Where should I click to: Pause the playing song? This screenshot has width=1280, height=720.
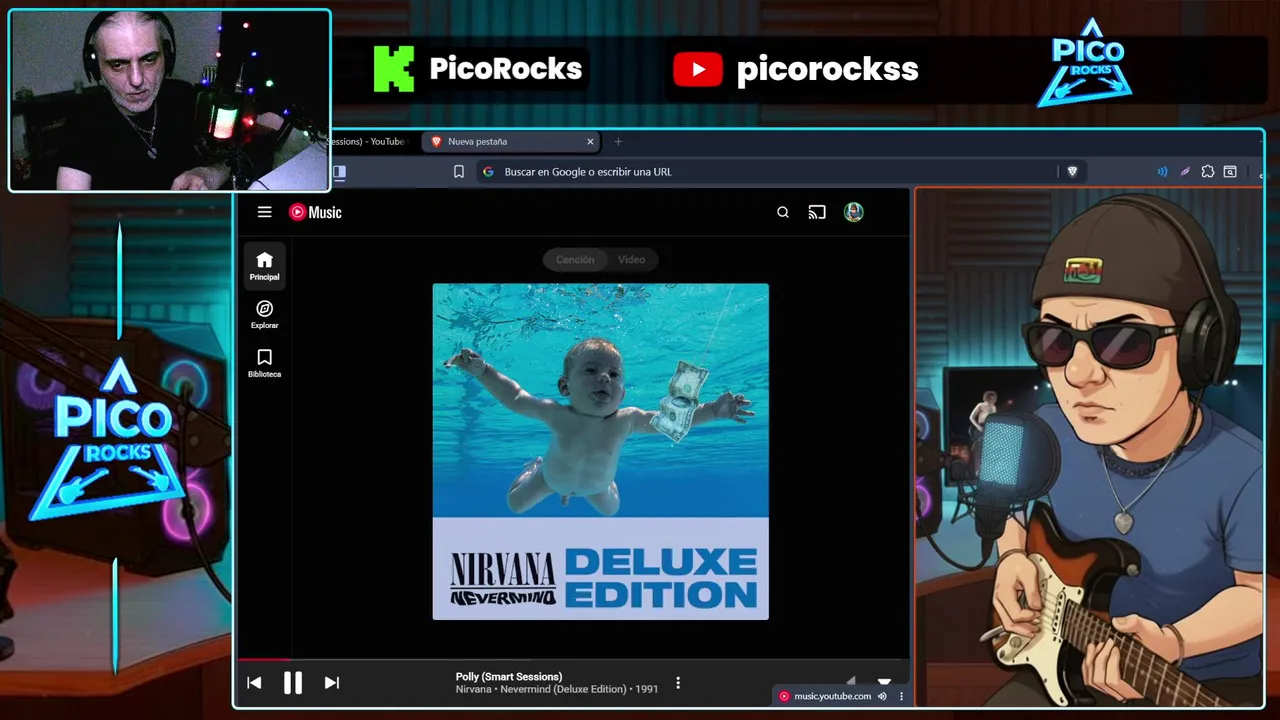point(293,683)
